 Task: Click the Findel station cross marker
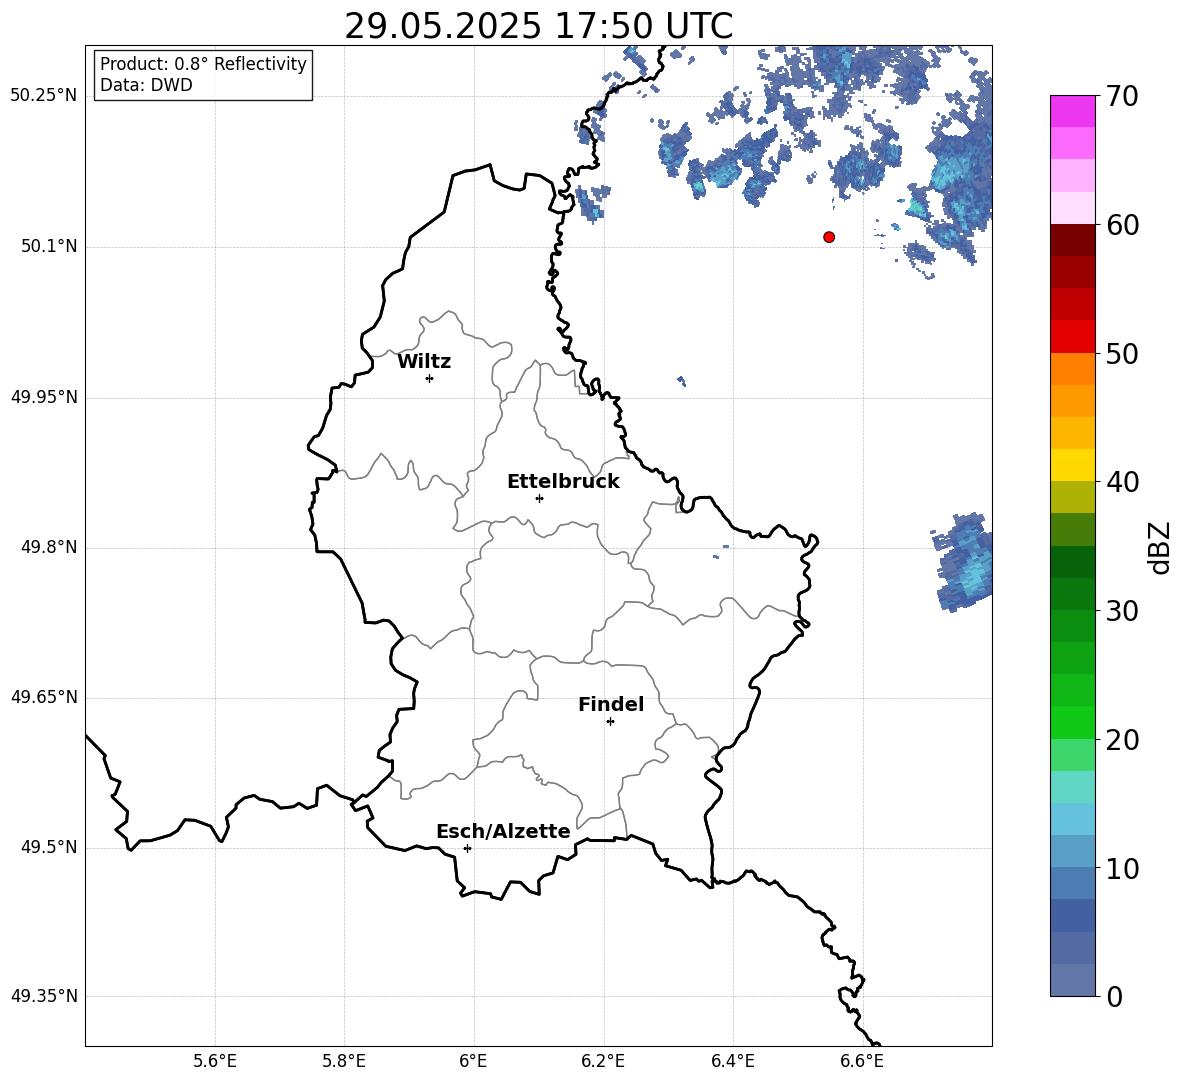pos(610,722)
